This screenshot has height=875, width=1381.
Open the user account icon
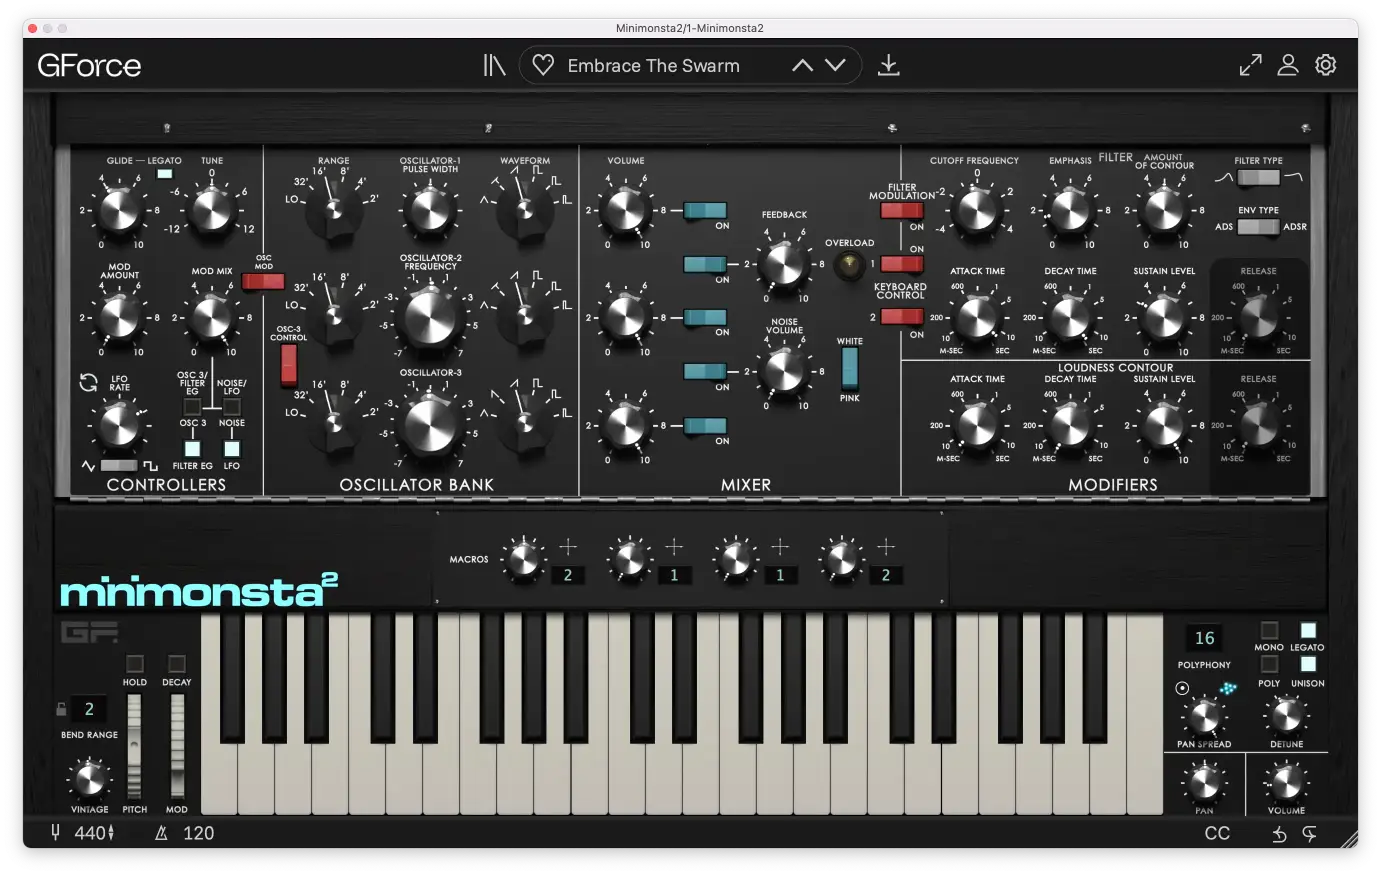coord(1288,65)
